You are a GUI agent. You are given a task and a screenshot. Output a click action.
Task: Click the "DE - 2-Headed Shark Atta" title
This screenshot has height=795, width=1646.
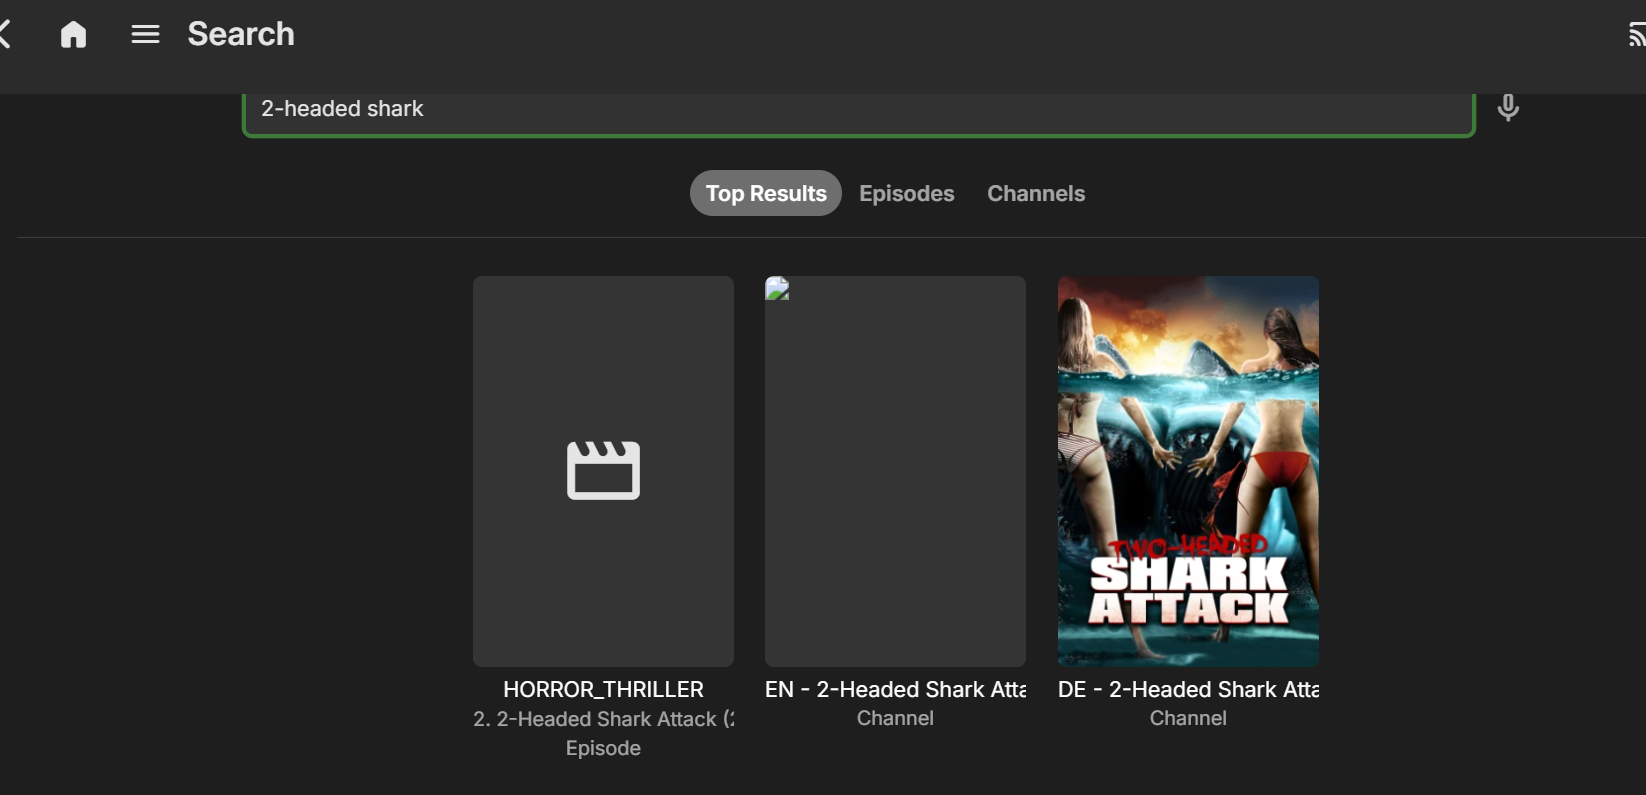(x=1188, y=689)
